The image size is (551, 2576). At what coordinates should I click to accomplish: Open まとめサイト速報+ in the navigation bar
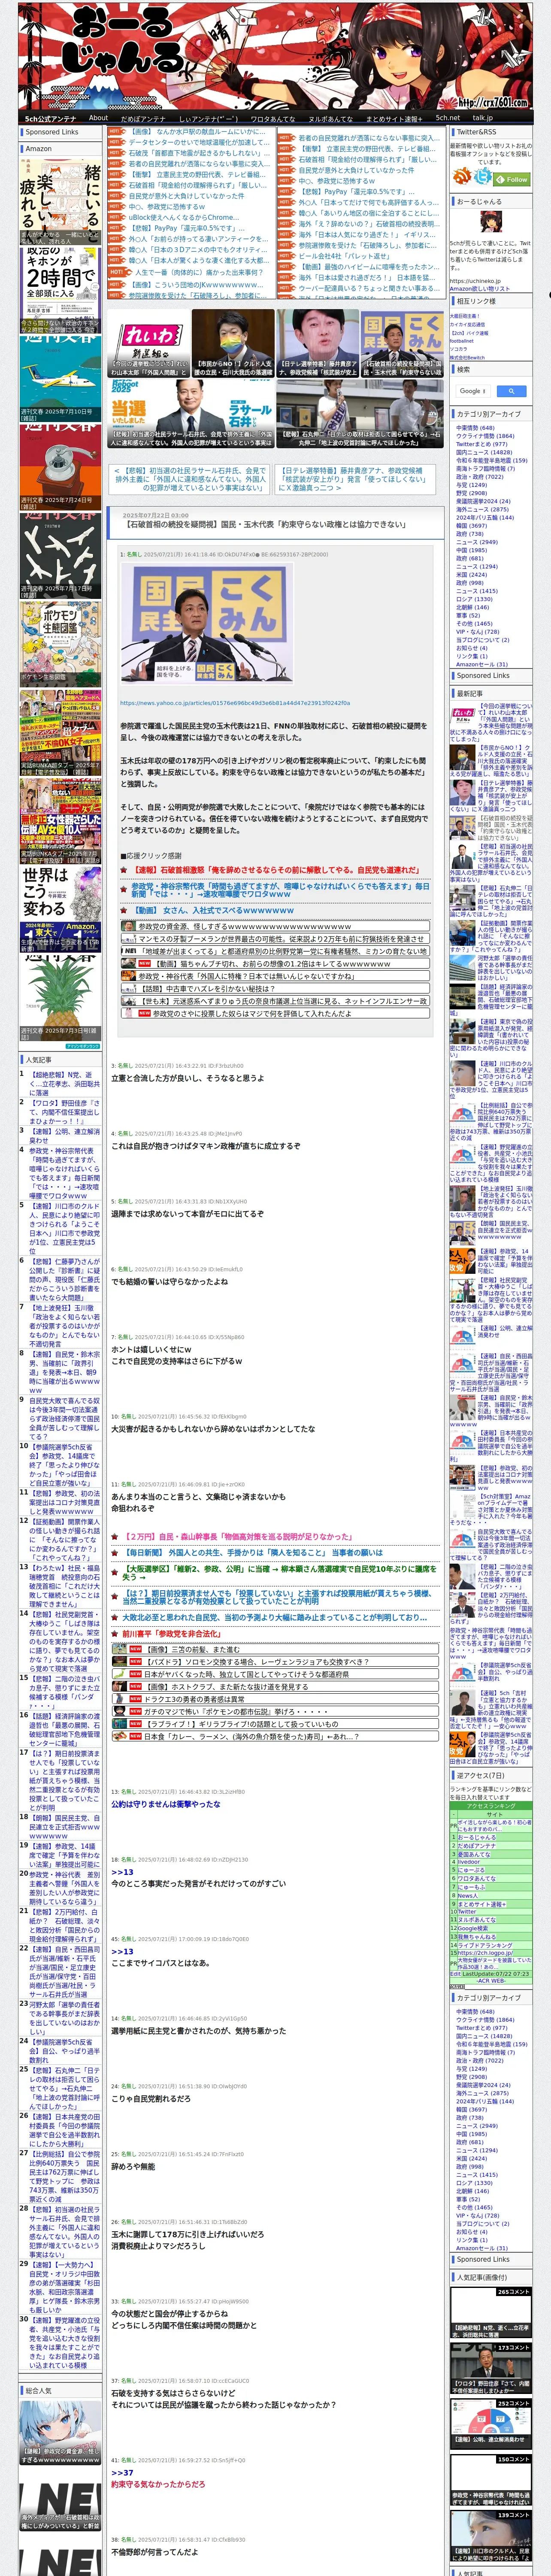pos(394,118)
